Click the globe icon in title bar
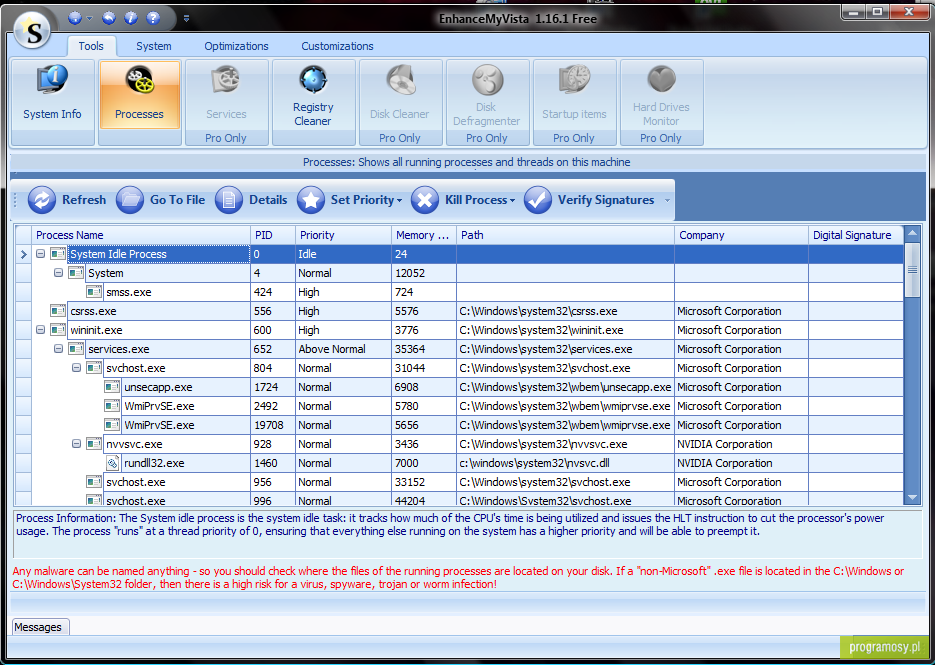 click(x=75, y=18)
